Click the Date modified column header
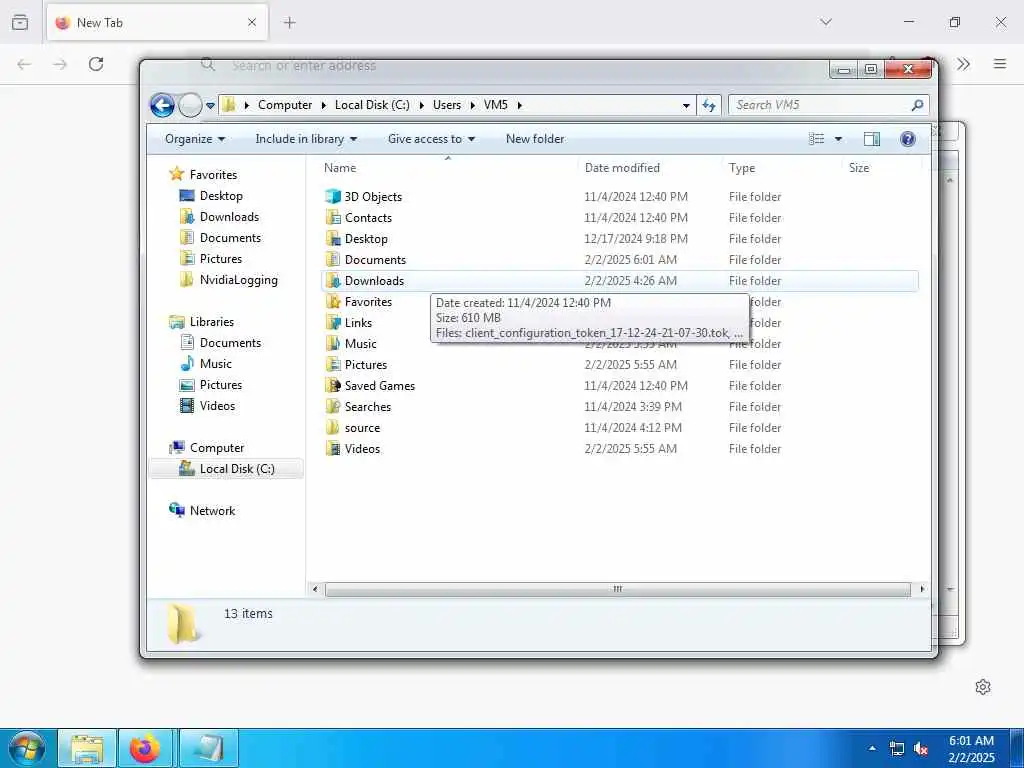 [622, 168]
